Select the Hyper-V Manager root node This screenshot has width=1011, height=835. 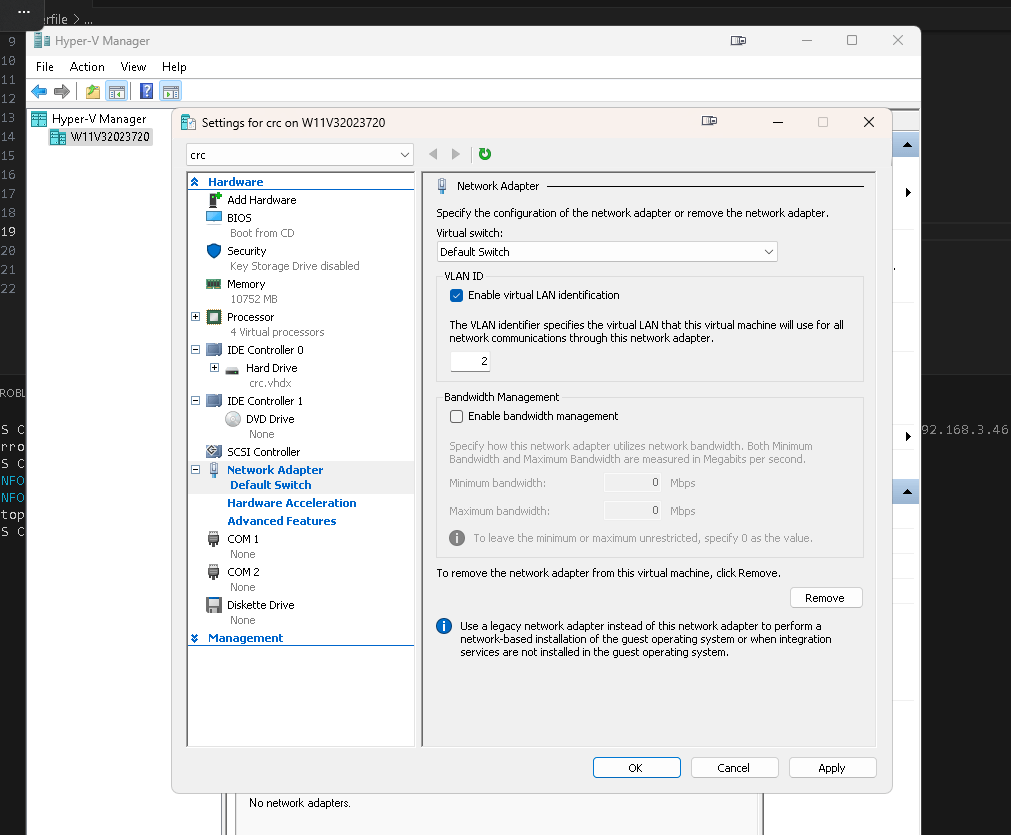coord(99,119)
